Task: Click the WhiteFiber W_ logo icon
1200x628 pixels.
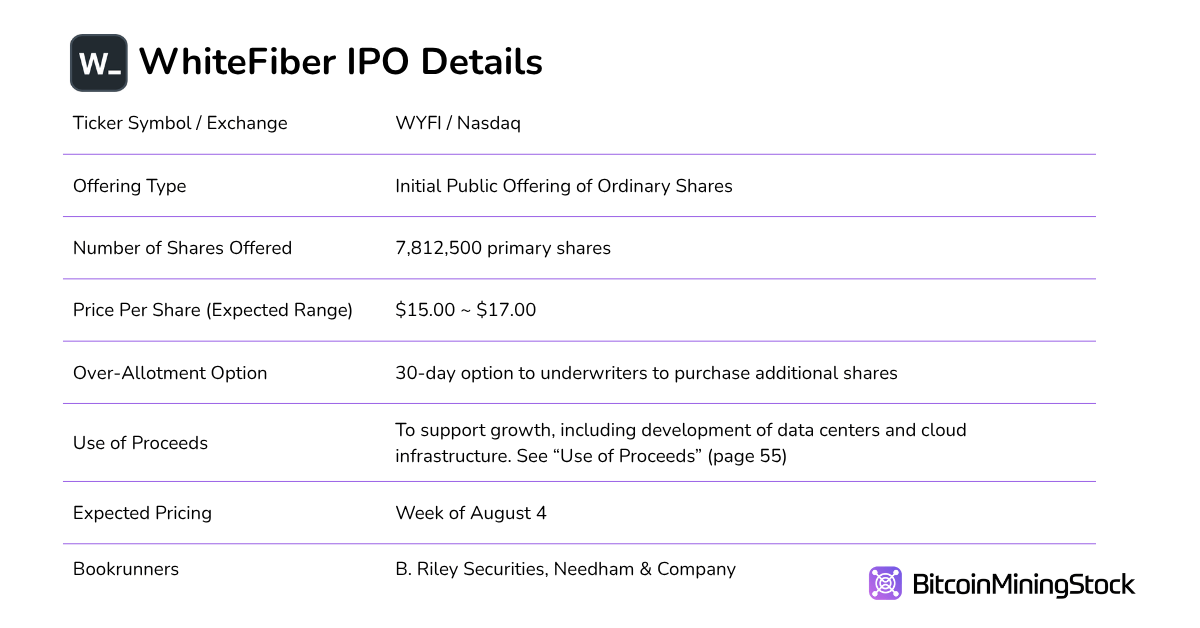Action: coord(98,63)
